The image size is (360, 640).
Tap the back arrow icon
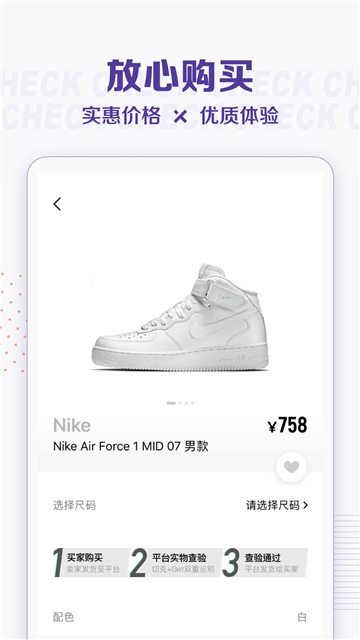57,204
